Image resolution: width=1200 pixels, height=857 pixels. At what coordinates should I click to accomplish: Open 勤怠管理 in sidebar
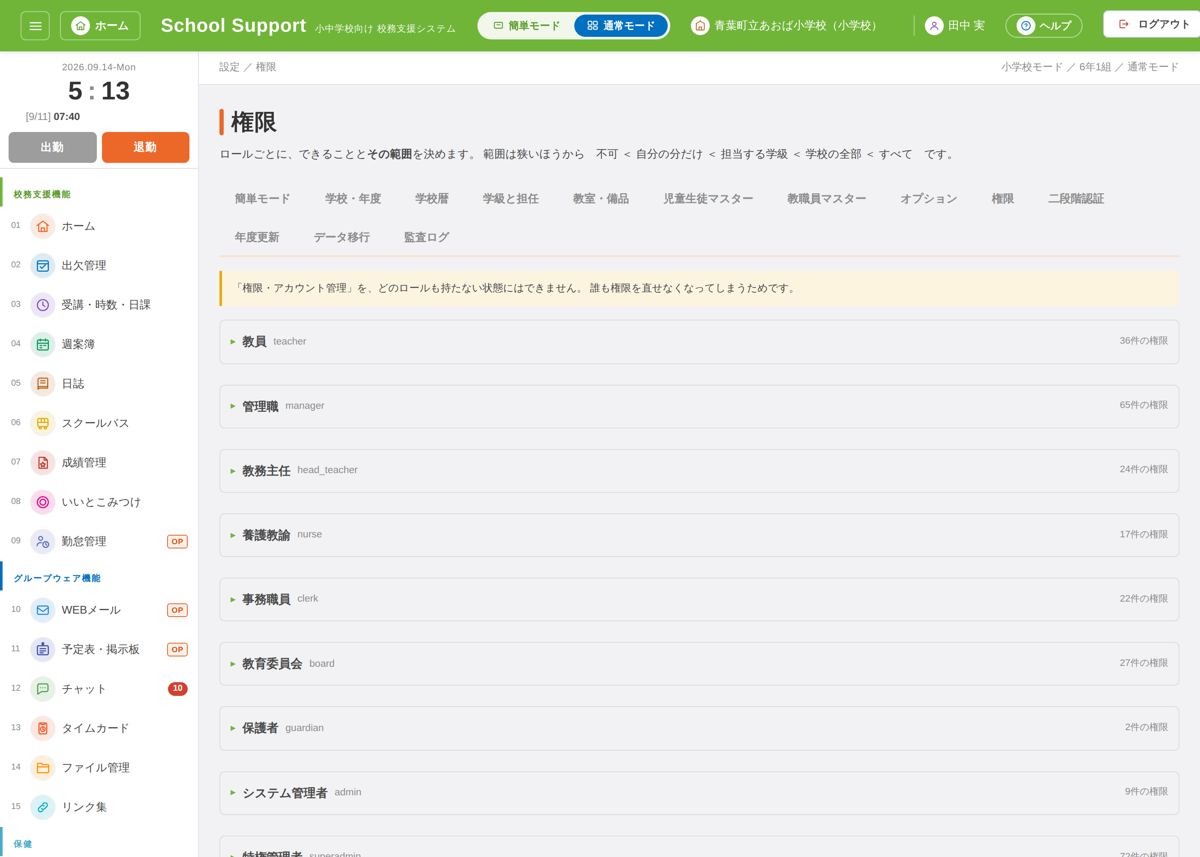pos(99,541)
